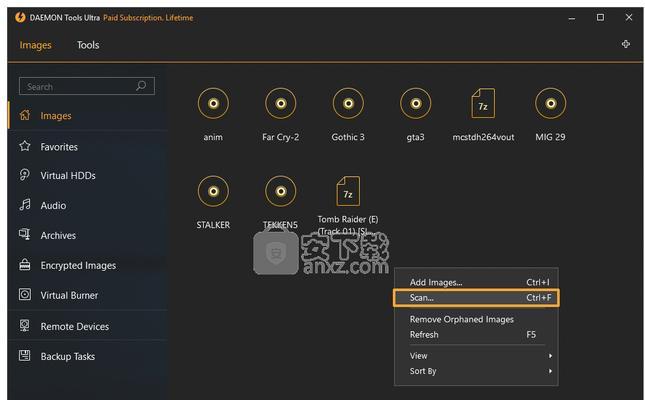Image resolution: width=645 pixels, height=400 pixels.
Task: Select the Tomb Raider (E) 7z archive
Action: coord(348,191)
